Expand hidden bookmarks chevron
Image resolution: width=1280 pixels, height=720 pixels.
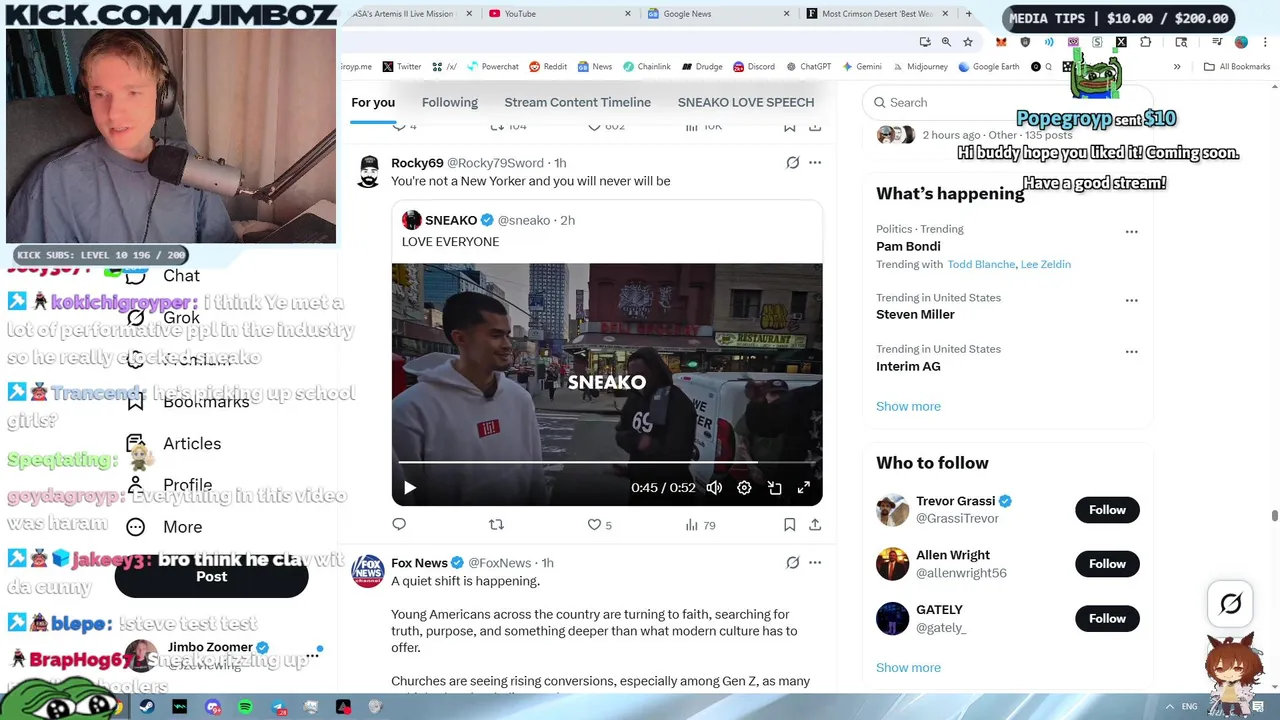coord(1177,67)
